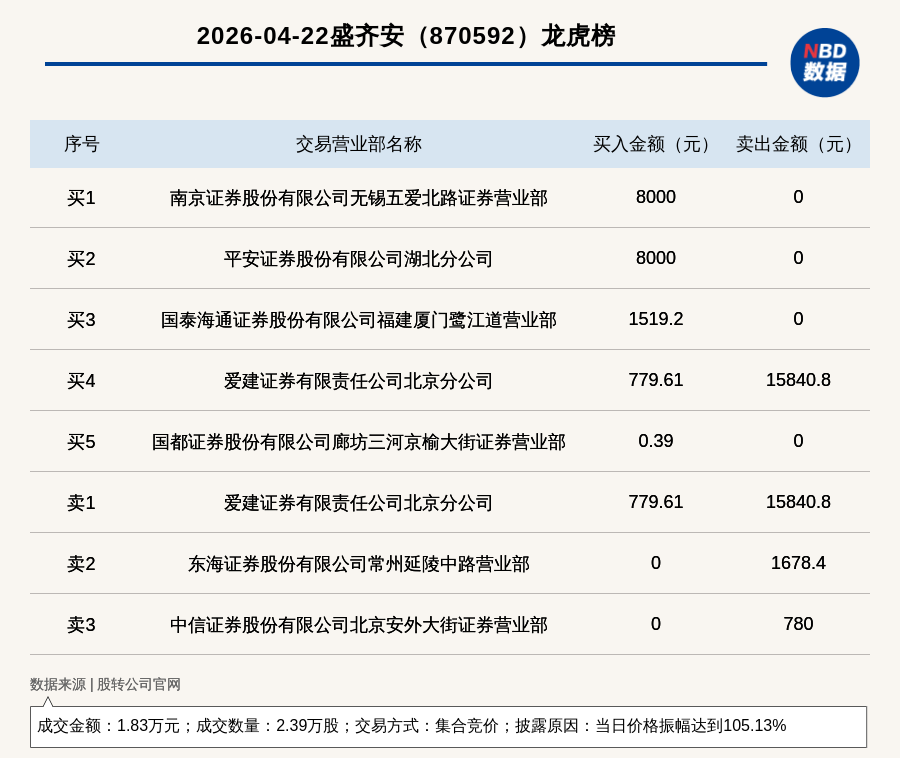Select 国都证券 廊坊三河京榆大街 营业部 name
This screenshot has height=758, width=900.
click(x=358, y=442)
